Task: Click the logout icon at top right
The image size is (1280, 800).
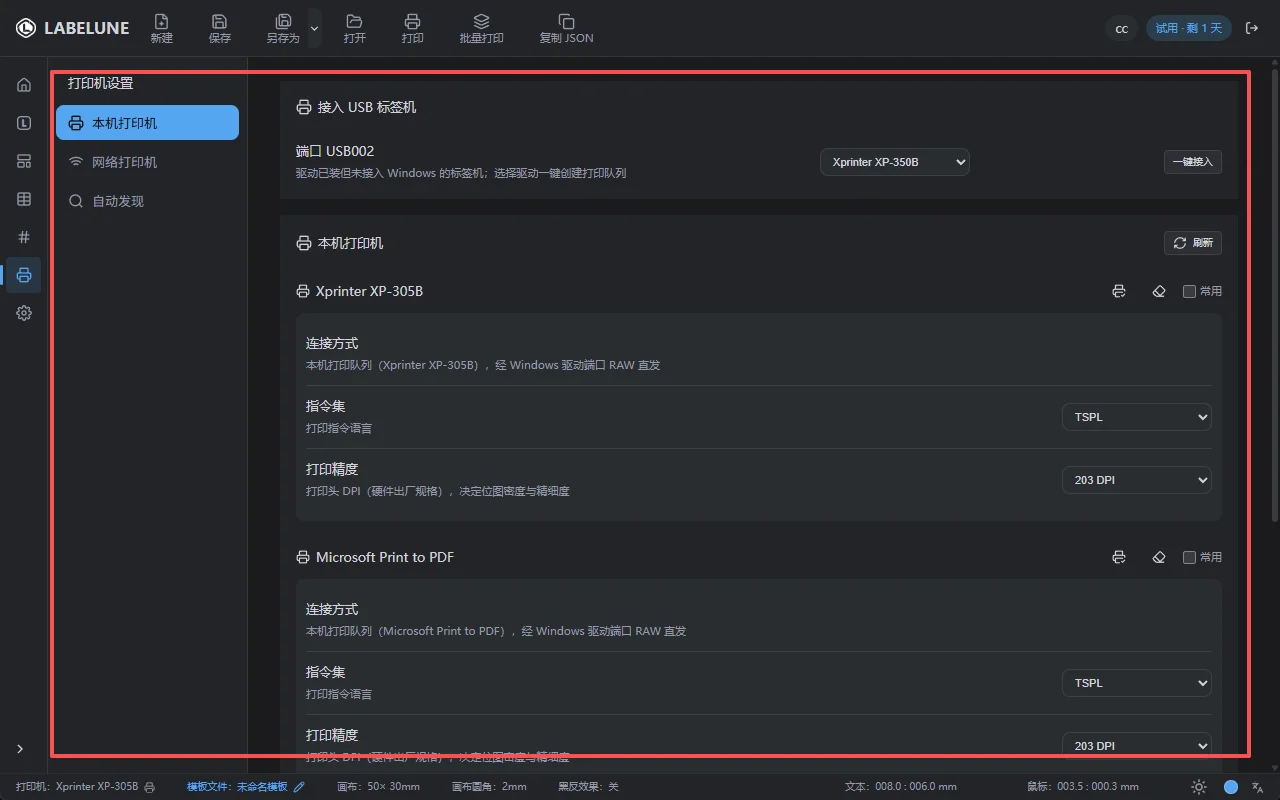Action: [x=1252, y=28]
